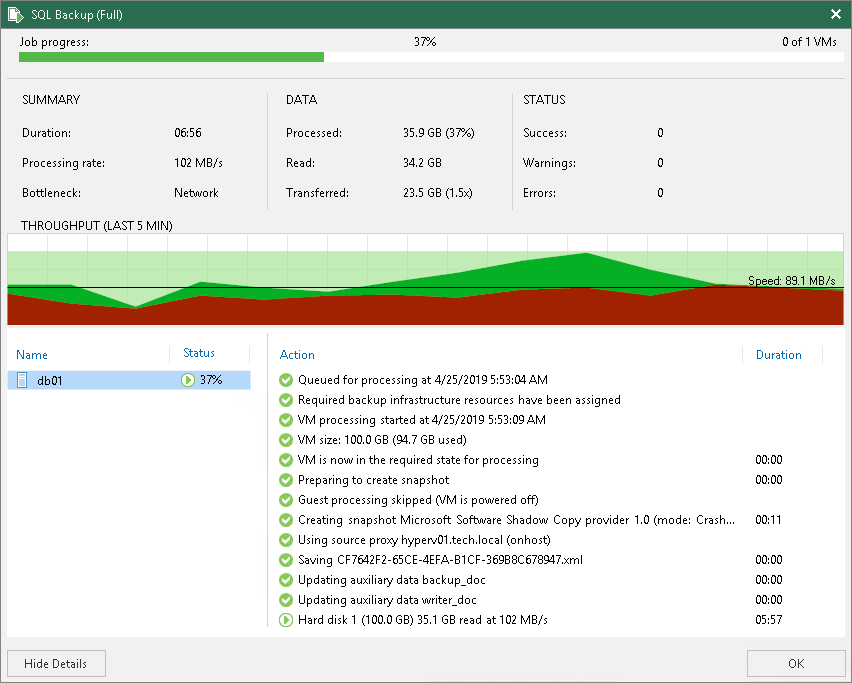Screen dimensions: 852x683
Task: Sort by the Status column header
Action: click(199, 353)
